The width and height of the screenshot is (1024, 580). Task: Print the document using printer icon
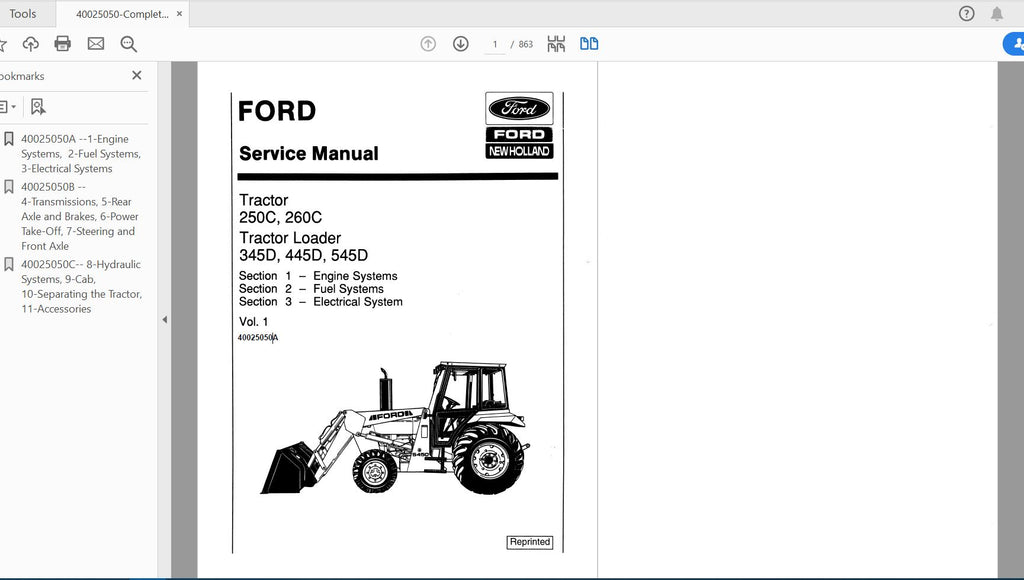point(63,44)
